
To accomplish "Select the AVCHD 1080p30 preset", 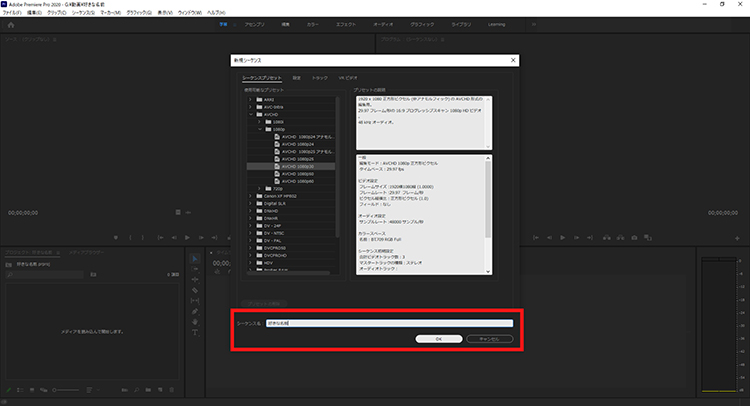I will (x=291, y=166).
